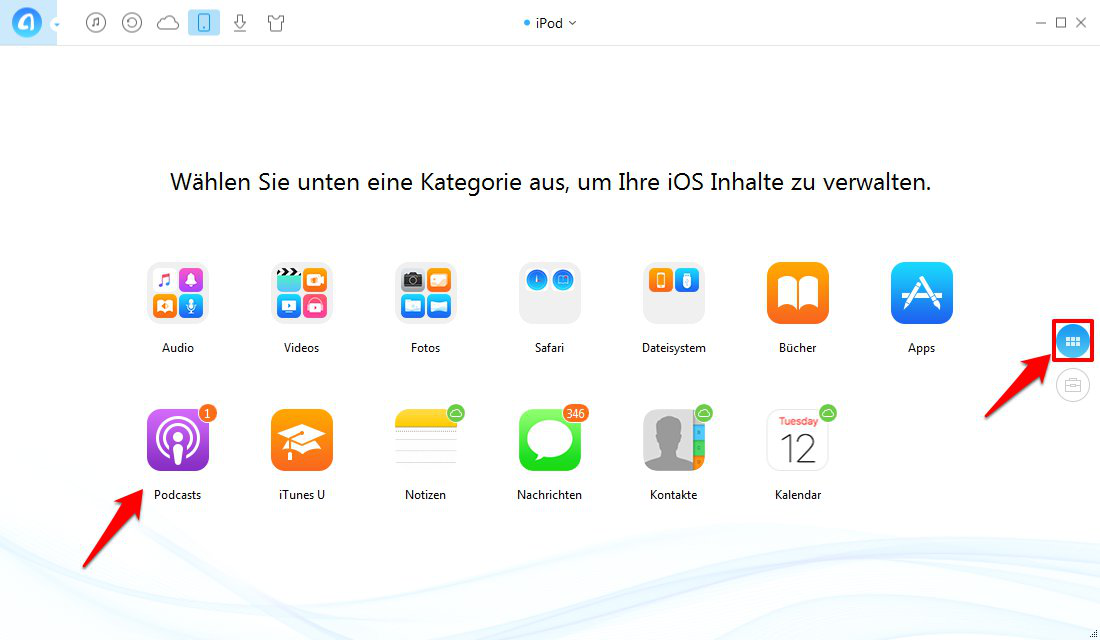Open the download tab icon
Viewport: 1100px width, 640px height.
[x=240, y=22]
